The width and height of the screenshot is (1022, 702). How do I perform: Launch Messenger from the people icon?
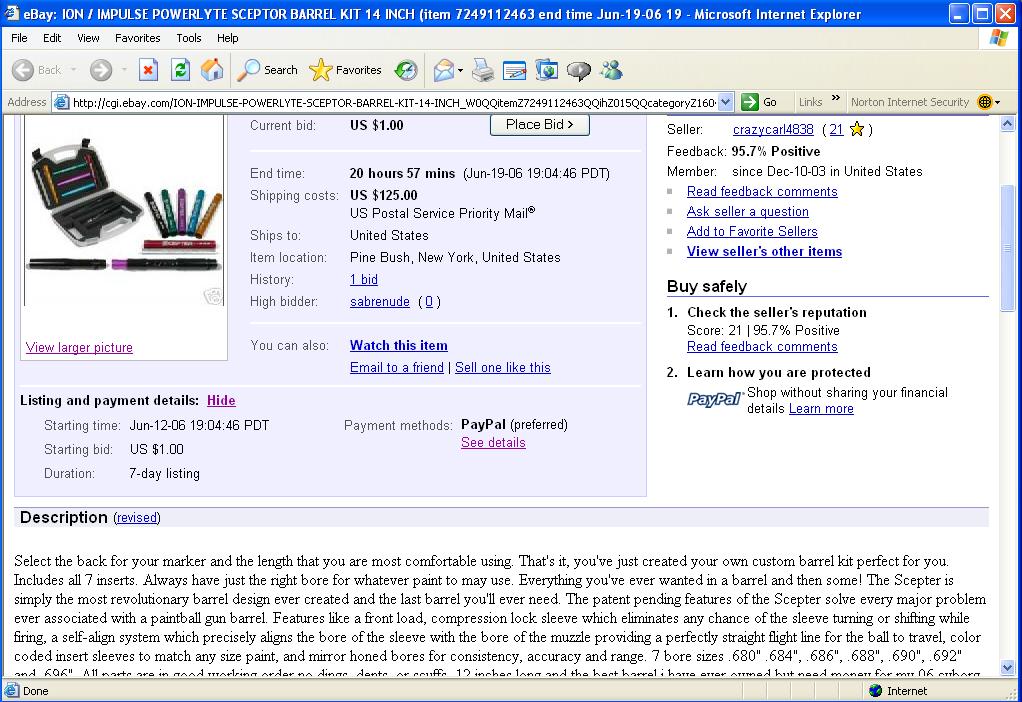[611, 70]
